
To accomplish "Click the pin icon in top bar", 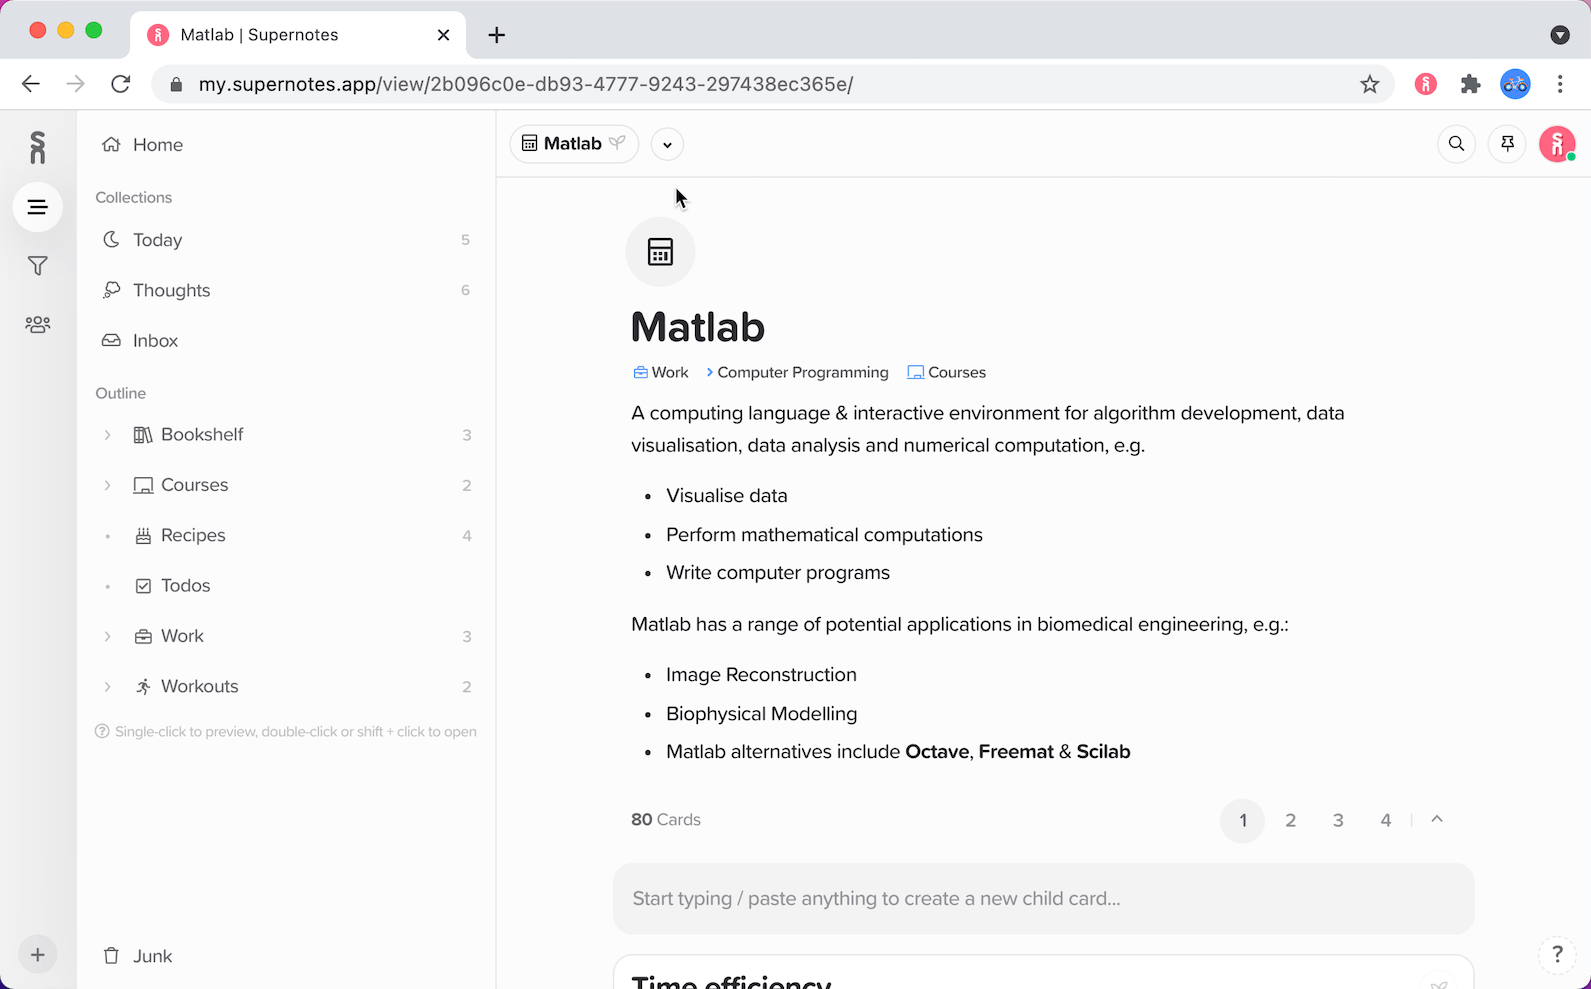I will click(1507, 144).
